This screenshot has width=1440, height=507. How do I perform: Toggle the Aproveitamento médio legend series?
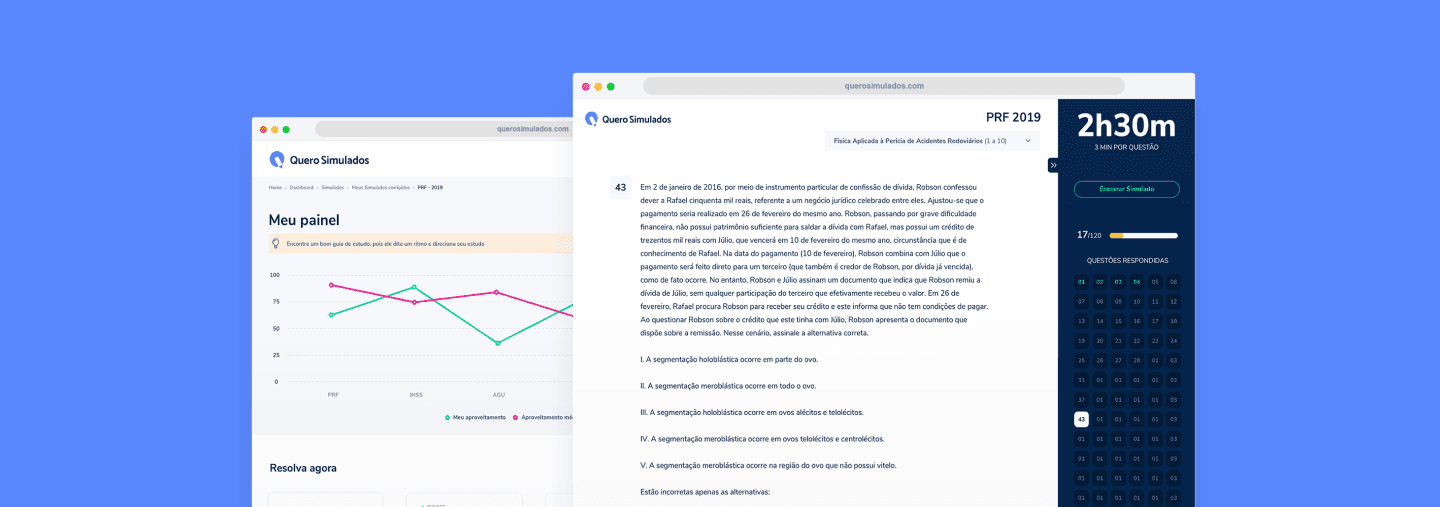543,417
